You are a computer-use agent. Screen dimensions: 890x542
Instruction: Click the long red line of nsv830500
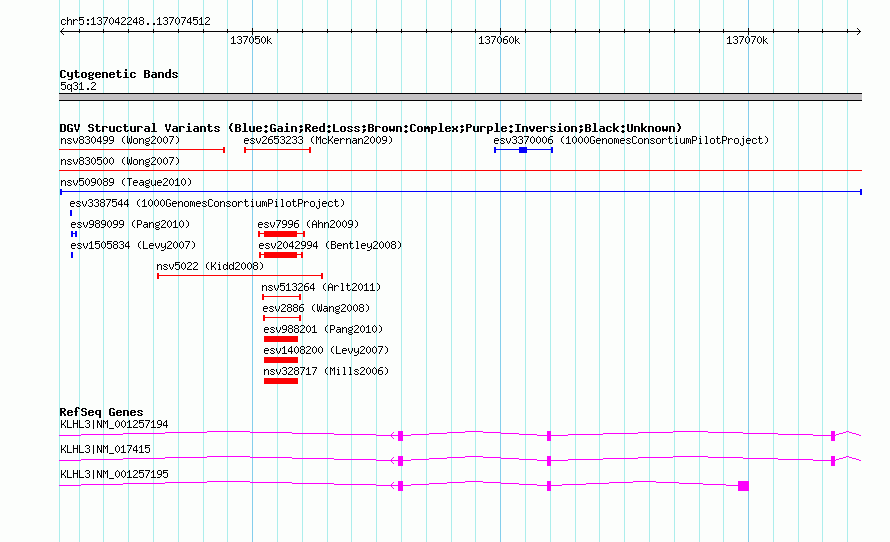tap(460, 170)
